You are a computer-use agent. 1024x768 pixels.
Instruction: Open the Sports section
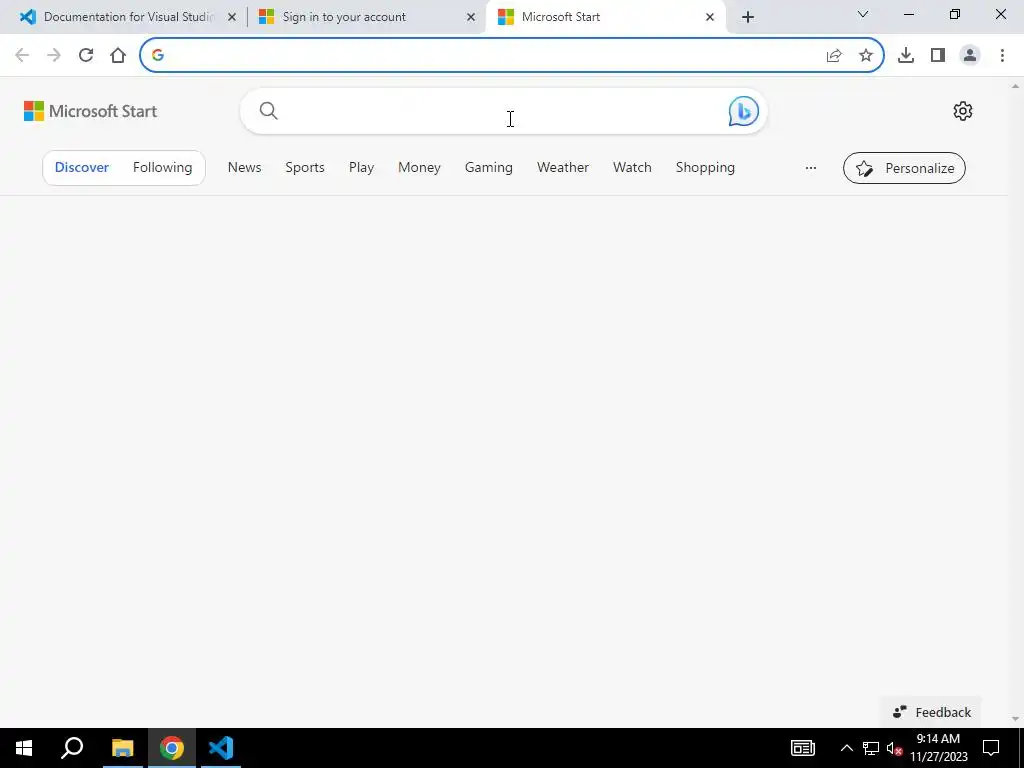point(305,167)
